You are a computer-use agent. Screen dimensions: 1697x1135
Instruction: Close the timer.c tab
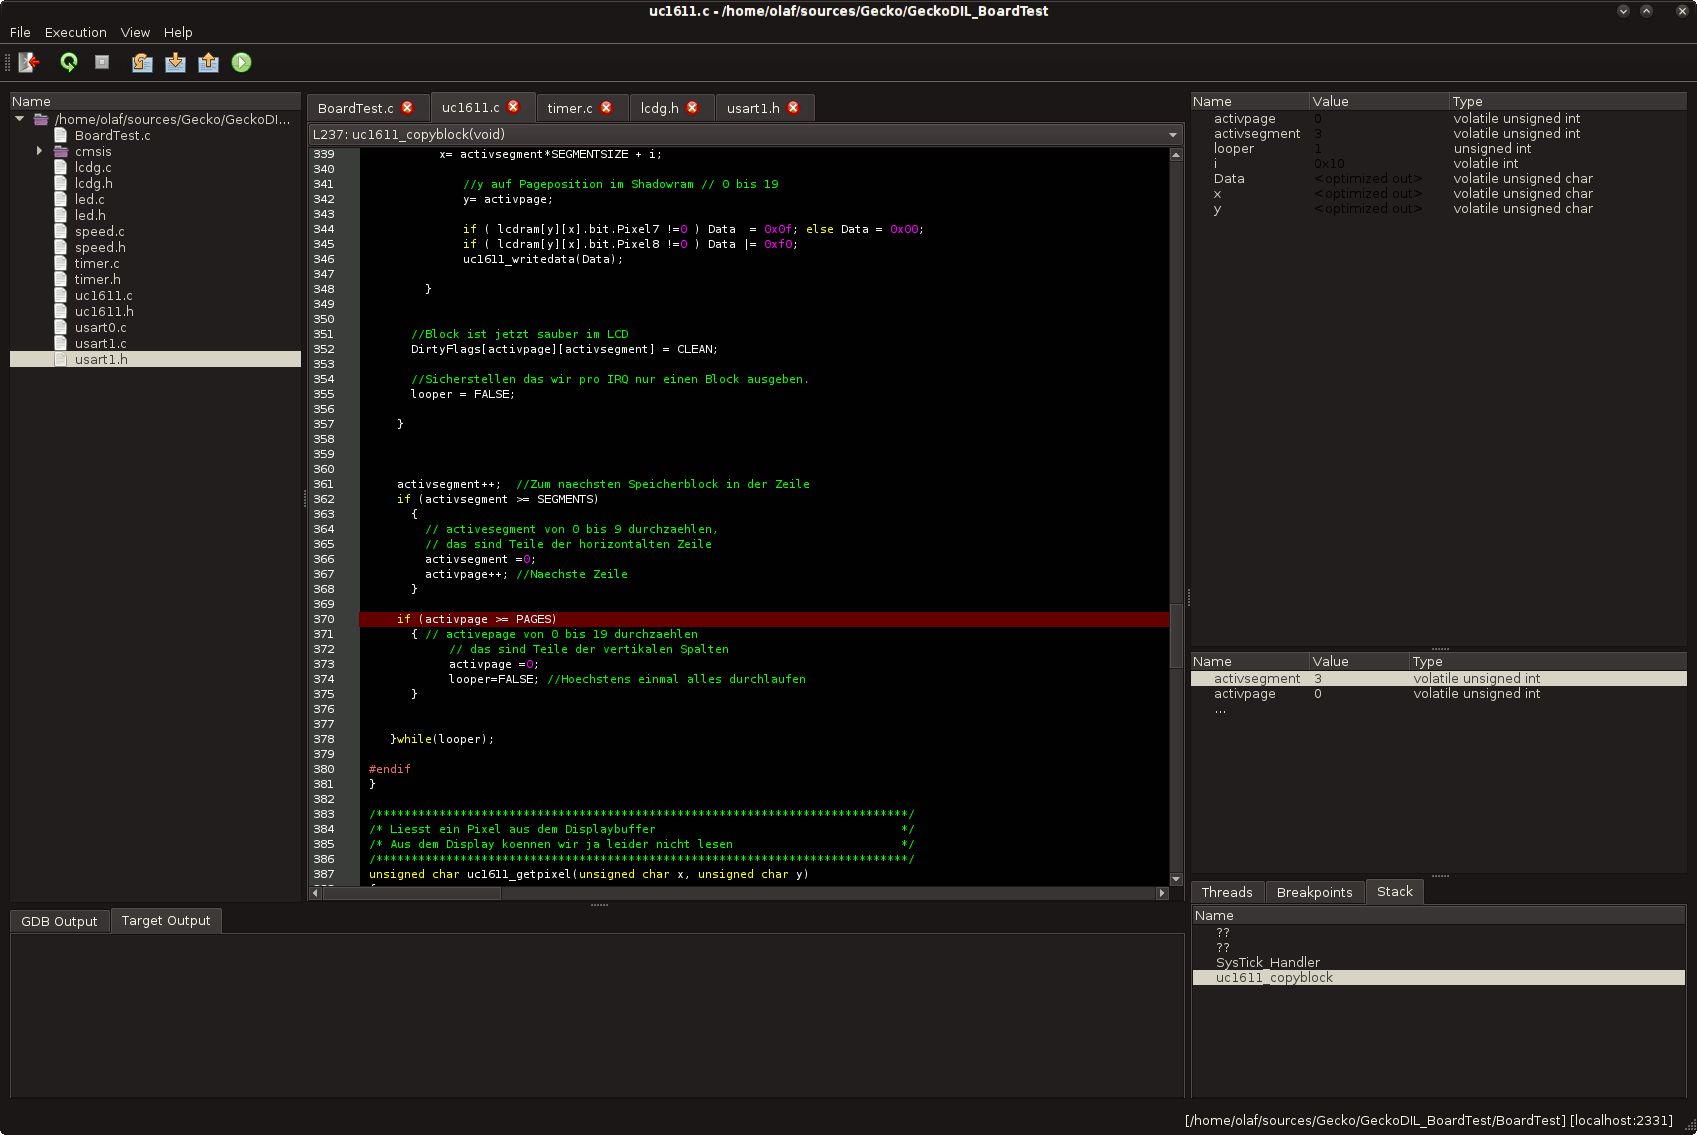pos(606,108)
